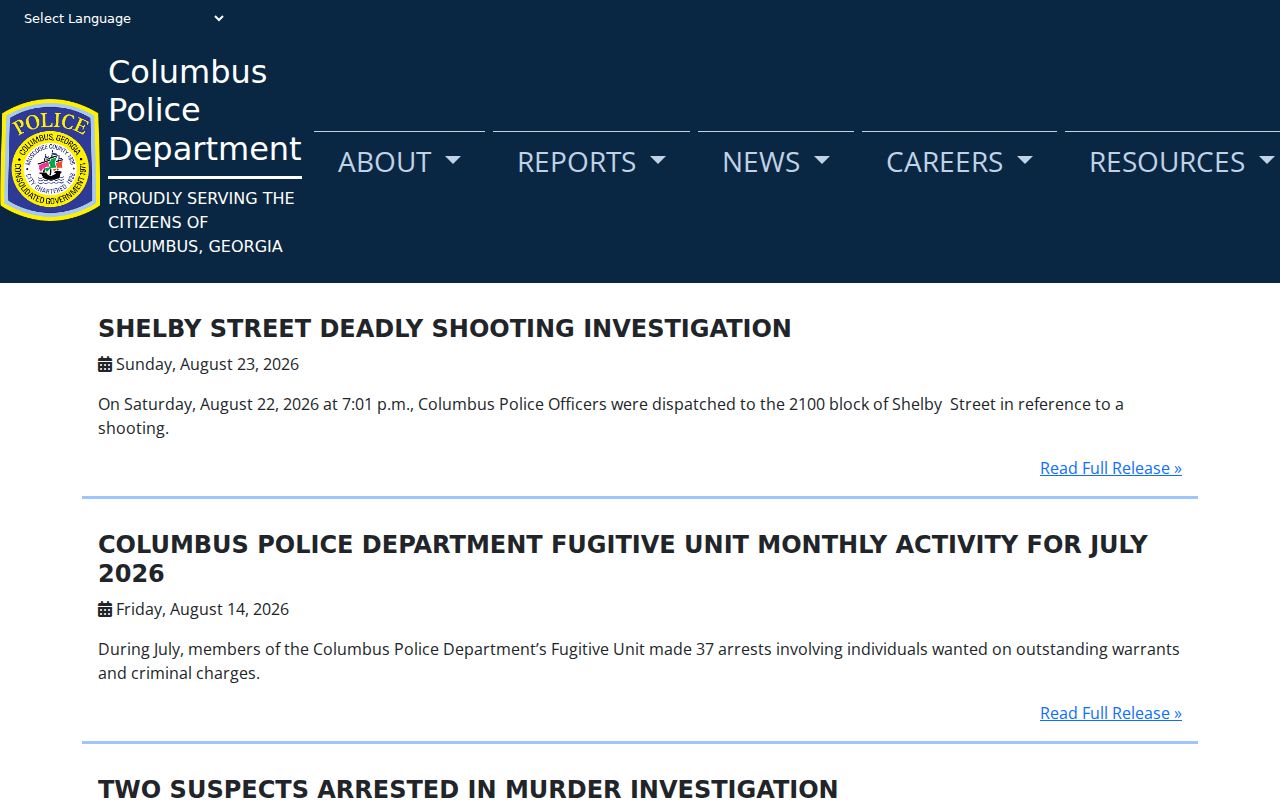Click the Fugitive Unit 37 arrests summary paragraph
The width and height of the screenshot is (1280, 800).
pyautogui.click(x=639, y=661)
